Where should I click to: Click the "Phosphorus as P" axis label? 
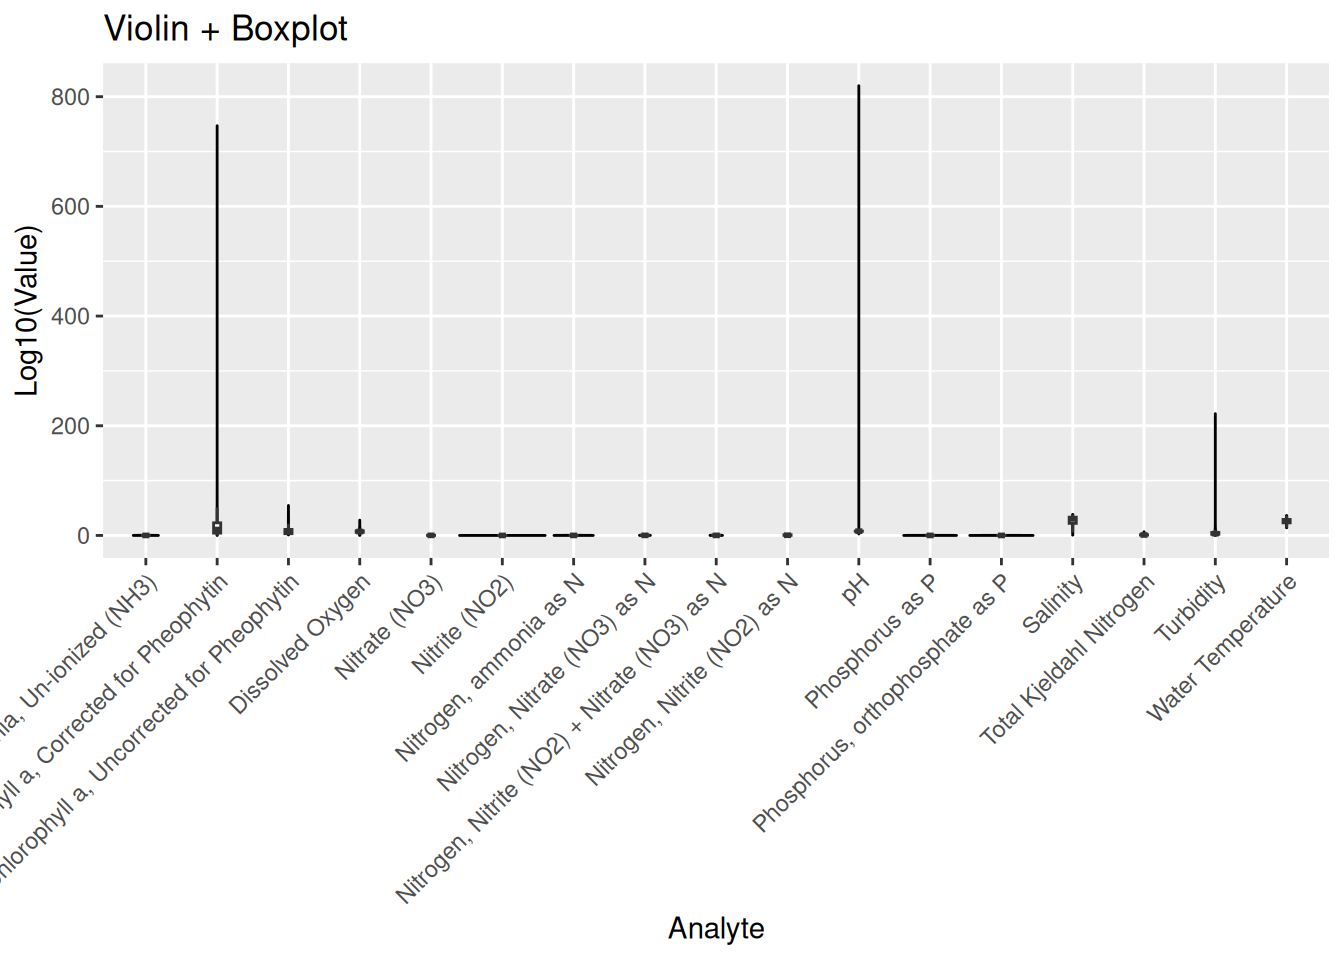click(871, 641)
